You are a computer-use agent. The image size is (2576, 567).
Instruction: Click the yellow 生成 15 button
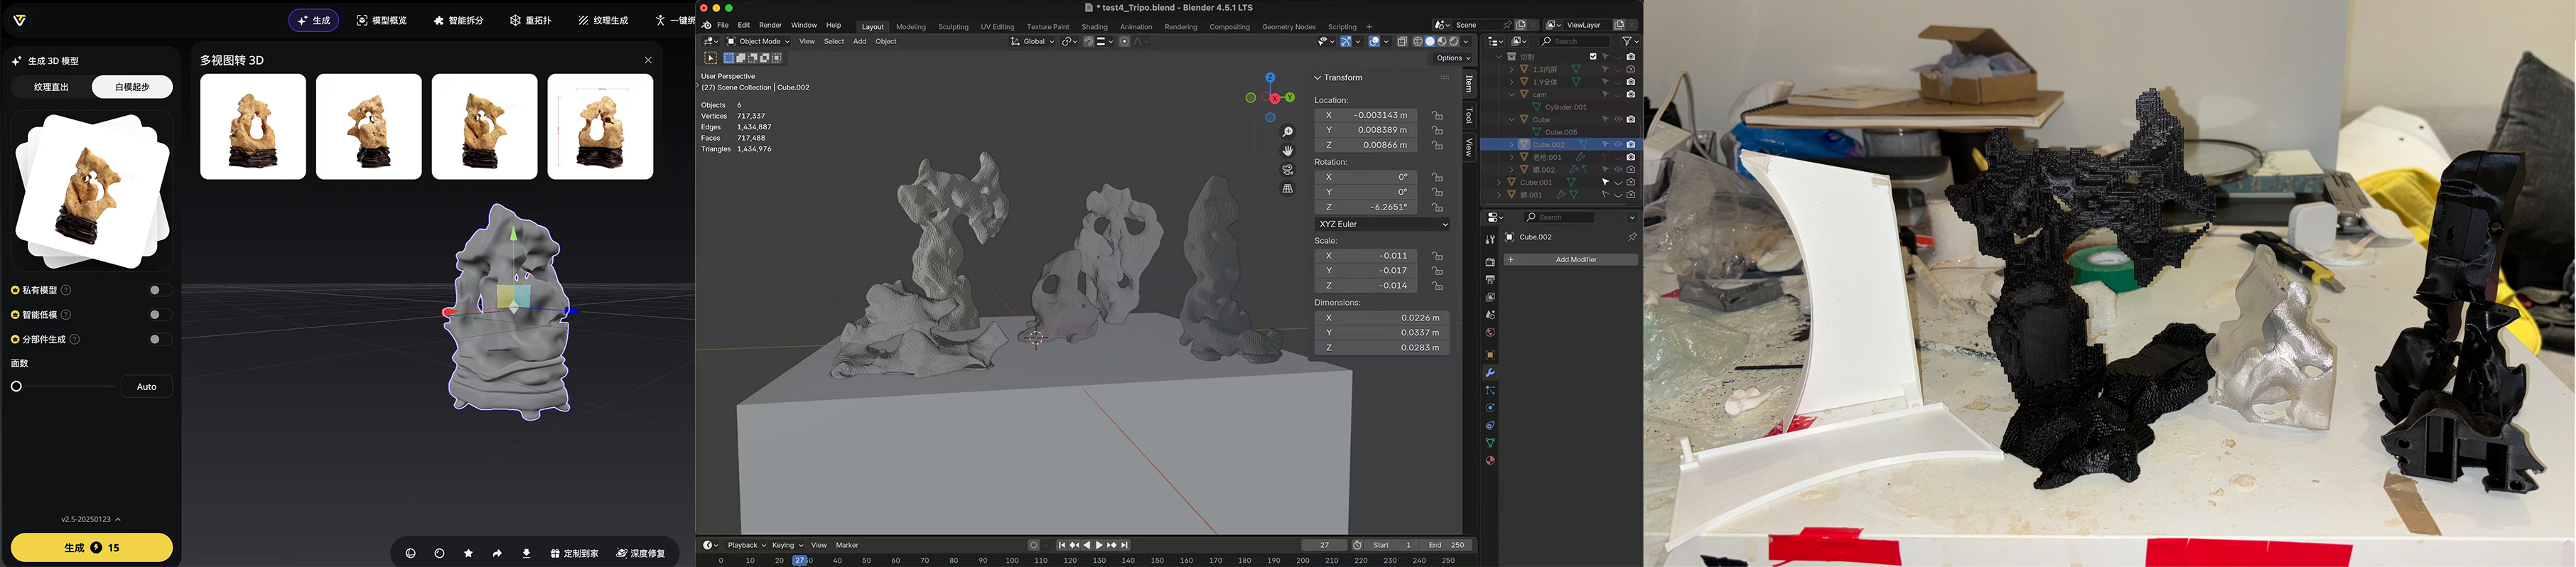pos(92,548)
